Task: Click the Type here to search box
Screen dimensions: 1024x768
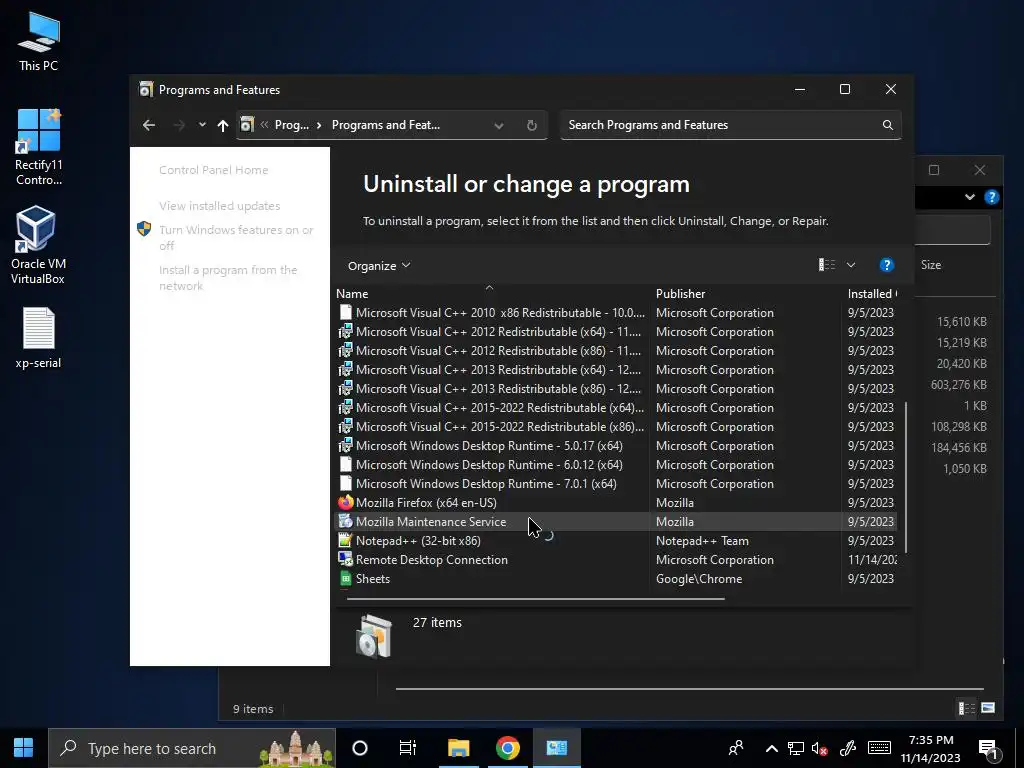Action: pos(191,748)
